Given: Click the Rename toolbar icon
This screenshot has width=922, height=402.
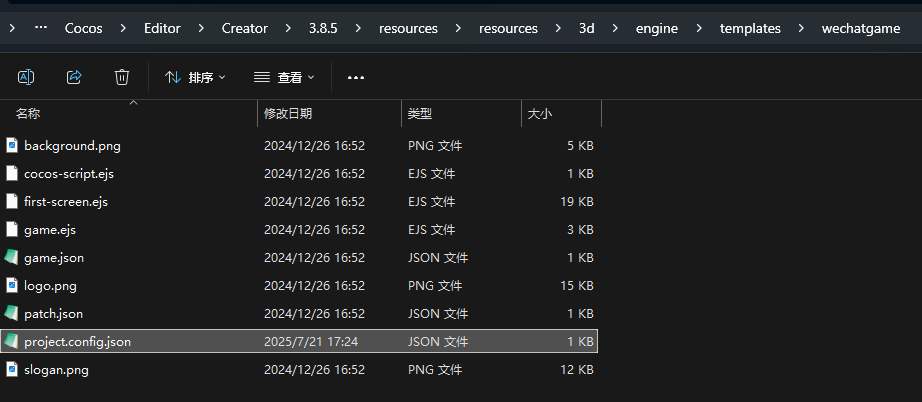Looking at the screenshot, I should 27,77.
